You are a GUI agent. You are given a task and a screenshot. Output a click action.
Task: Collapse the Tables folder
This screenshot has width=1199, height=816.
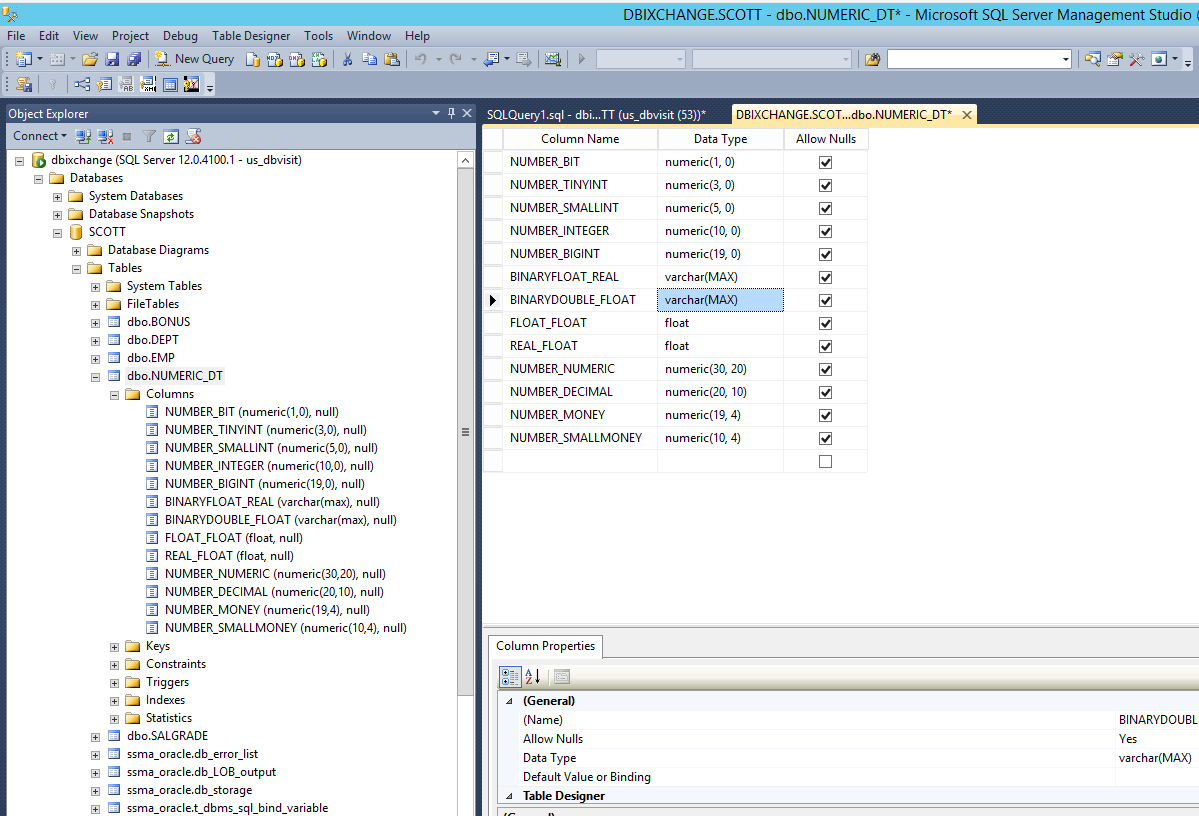pos(76,268)
